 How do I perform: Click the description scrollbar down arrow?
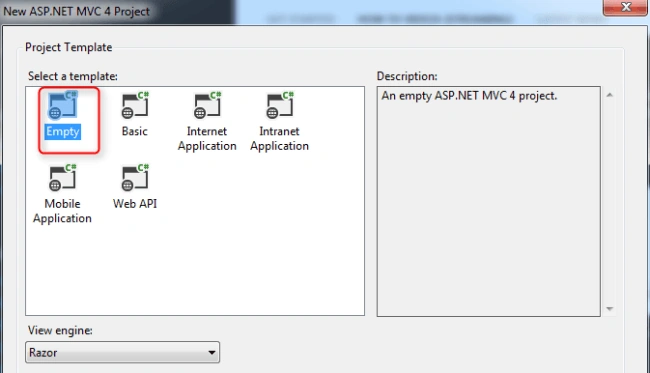coord(609,309)
